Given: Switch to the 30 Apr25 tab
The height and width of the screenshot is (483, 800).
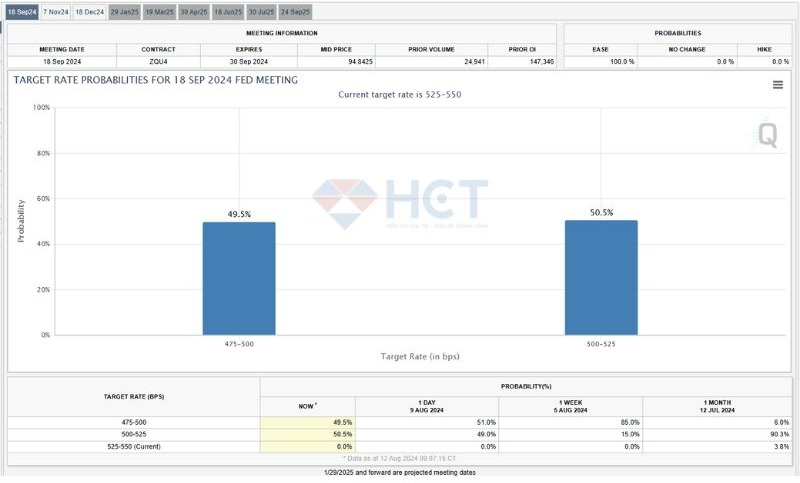Looking at the screenshot, I should [x=194, y=12].
